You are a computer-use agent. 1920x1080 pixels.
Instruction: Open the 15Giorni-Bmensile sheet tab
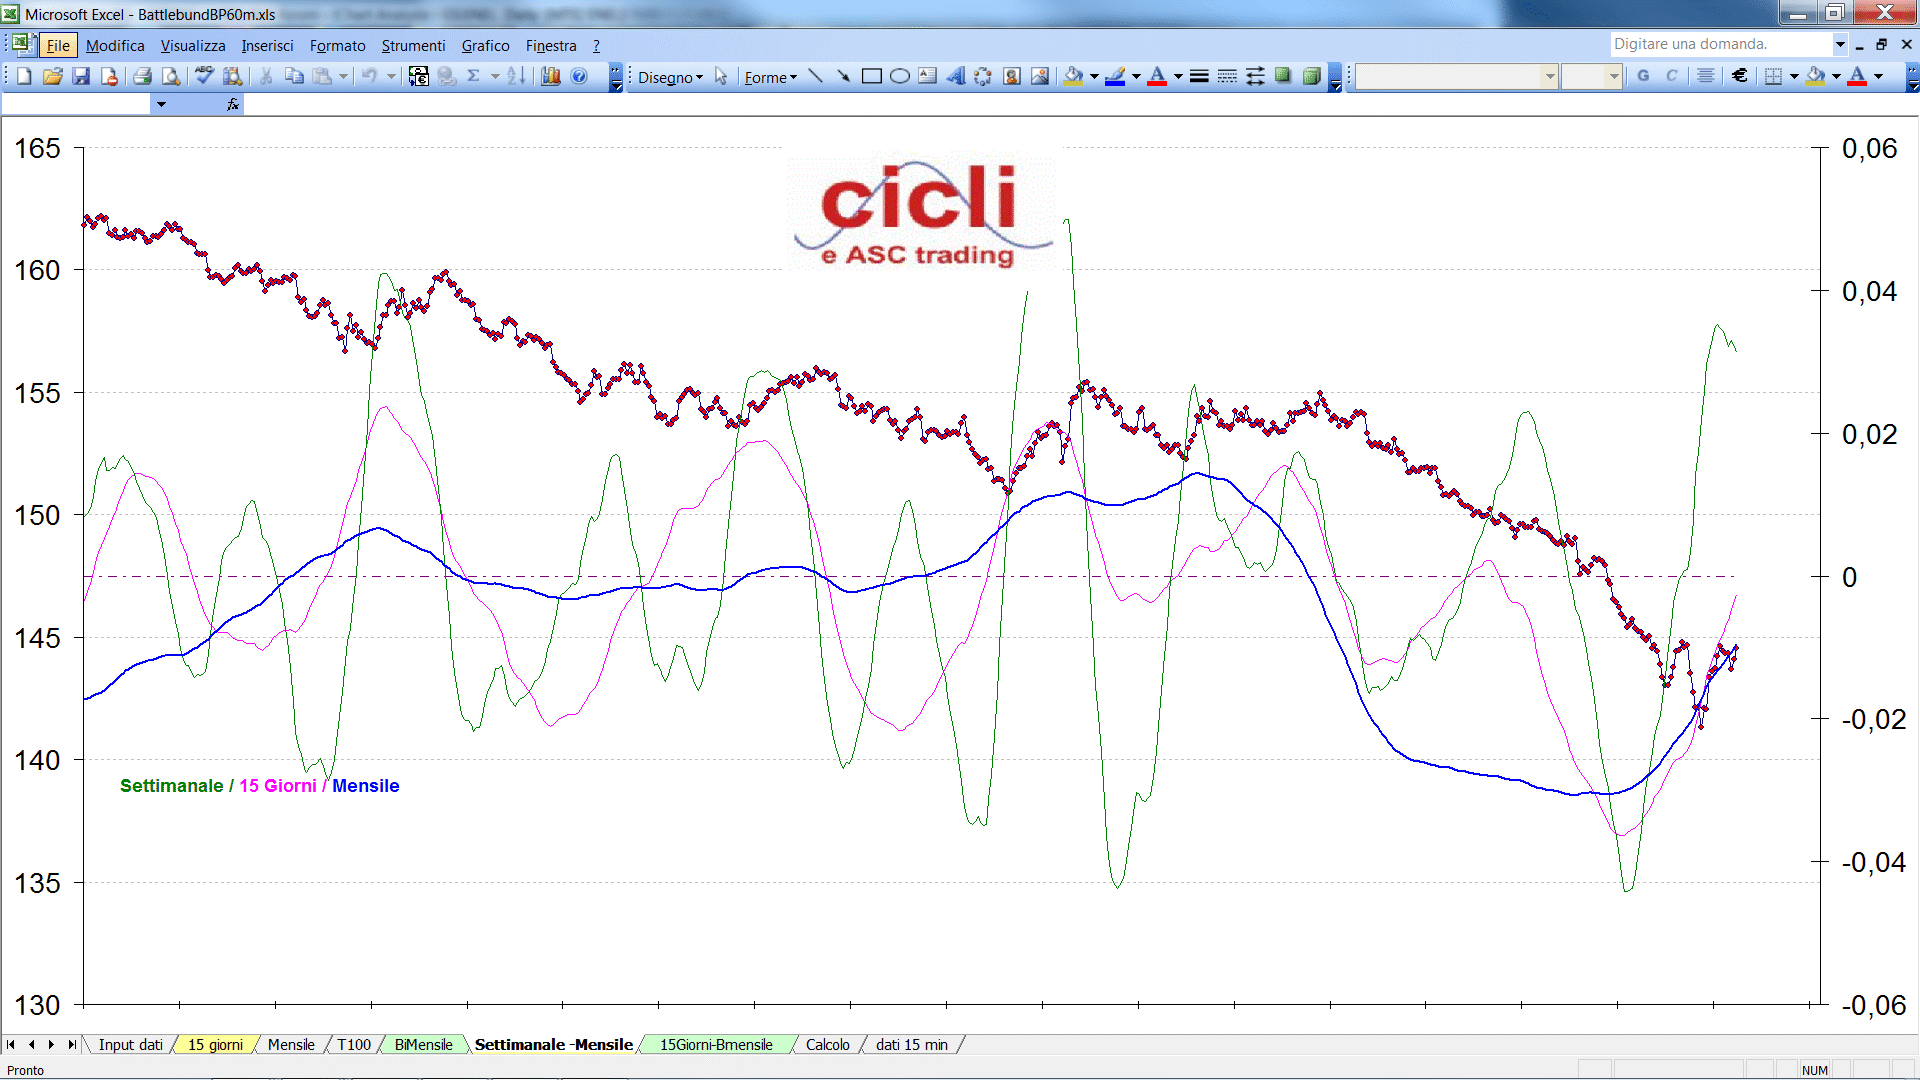716,1045
